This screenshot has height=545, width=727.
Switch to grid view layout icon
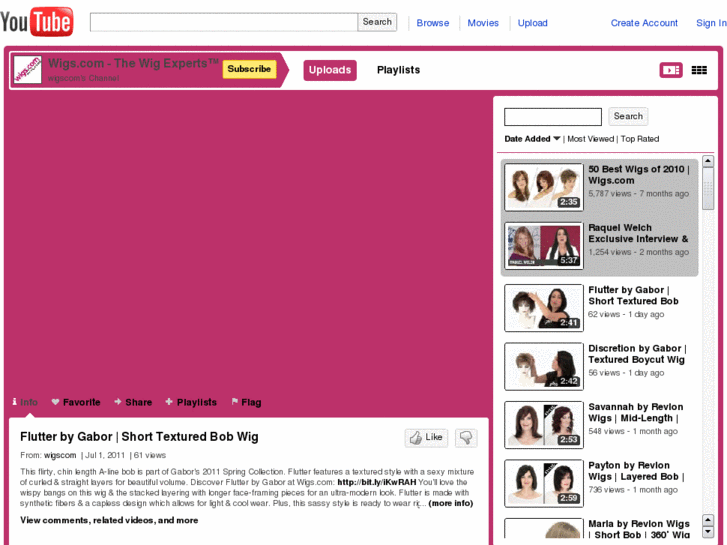(699, 70)
